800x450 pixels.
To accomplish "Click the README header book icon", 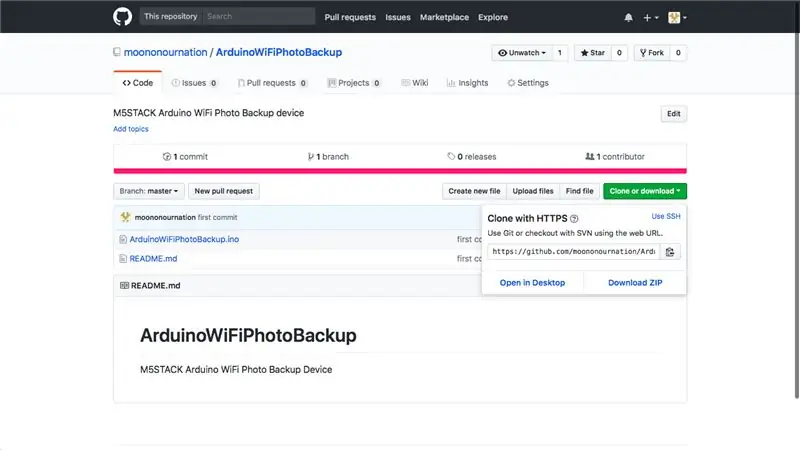I will (124, 286).
